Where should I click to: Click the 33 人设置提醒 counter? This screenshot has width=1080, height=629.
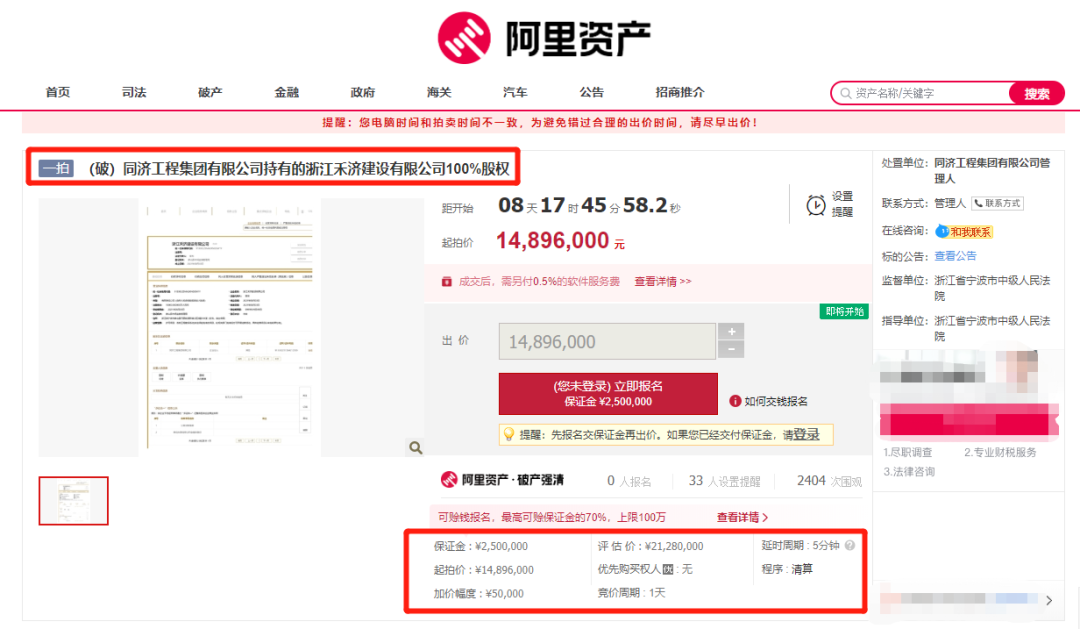[725, 481]
